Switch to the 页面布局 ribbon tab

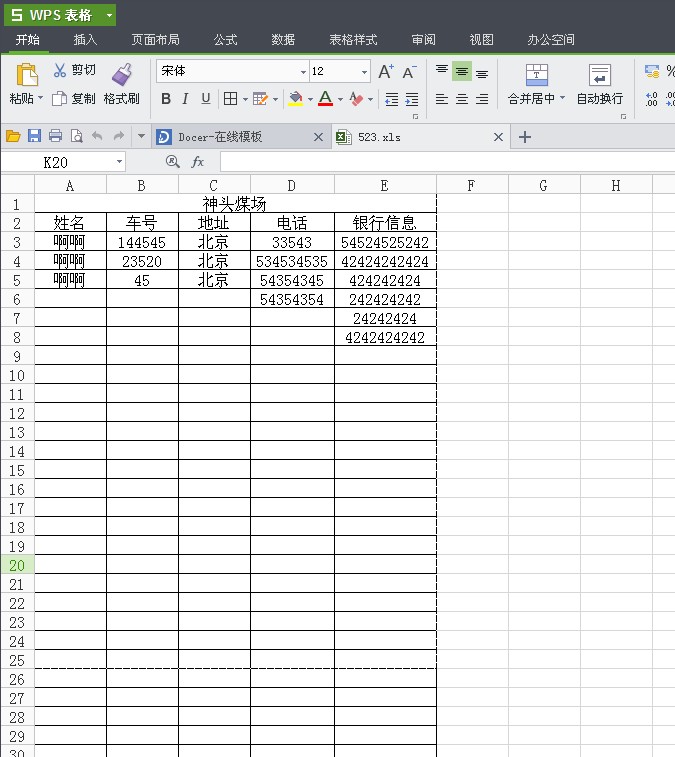[x=155, y=40]
